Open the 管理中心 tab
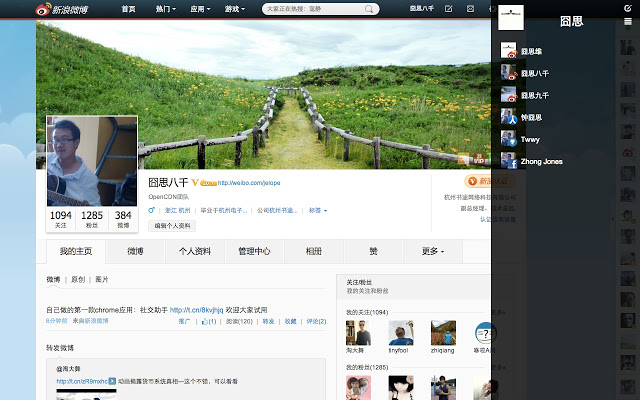640x400 pixels. pos(254,251)
